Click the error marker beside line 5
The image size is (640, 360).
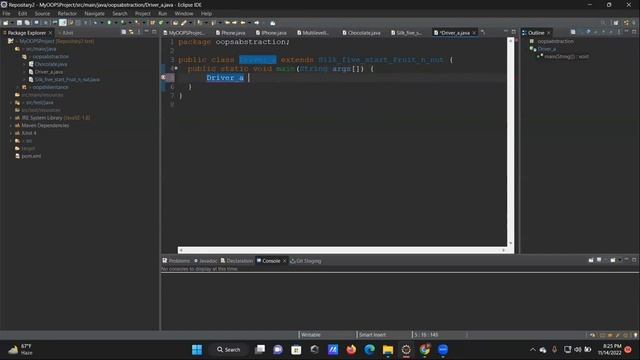[163, 77]
